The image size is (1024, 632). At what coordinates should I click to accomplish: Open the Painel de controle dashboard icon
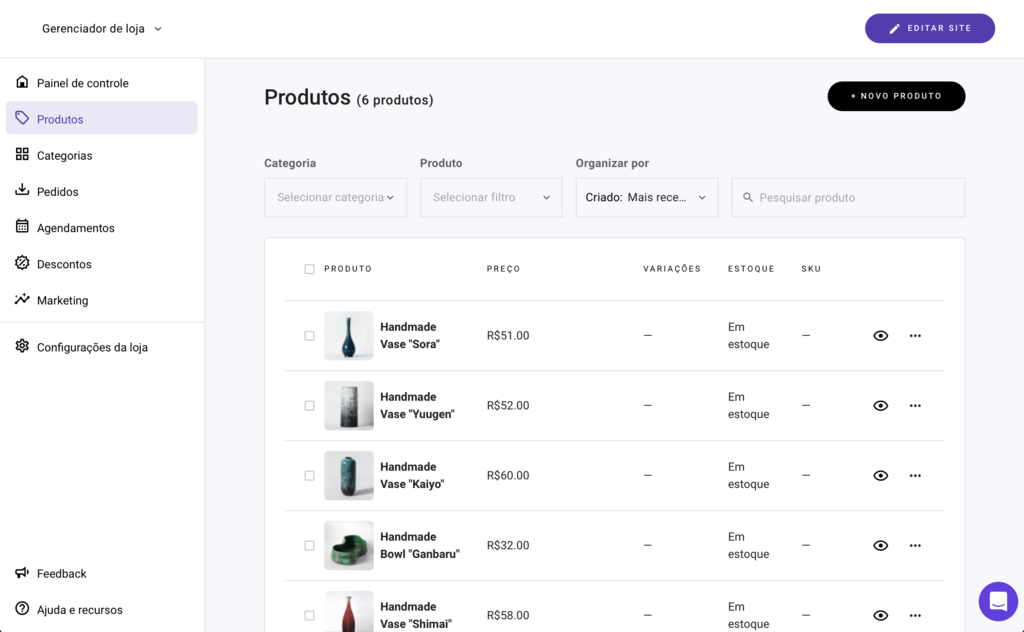click(x=21, y=83)
